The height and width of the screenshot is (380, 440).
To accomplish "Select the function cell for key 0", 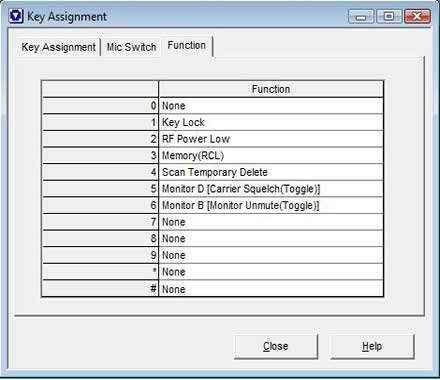I will pyautogui.click(x=271, y=106).
